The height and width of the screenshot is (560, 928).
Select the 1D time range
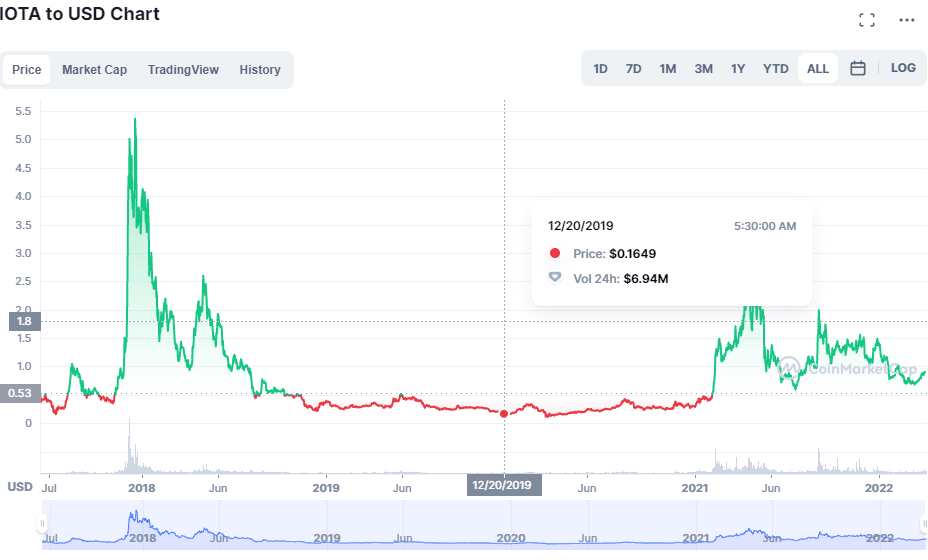(x=600, y=69)
